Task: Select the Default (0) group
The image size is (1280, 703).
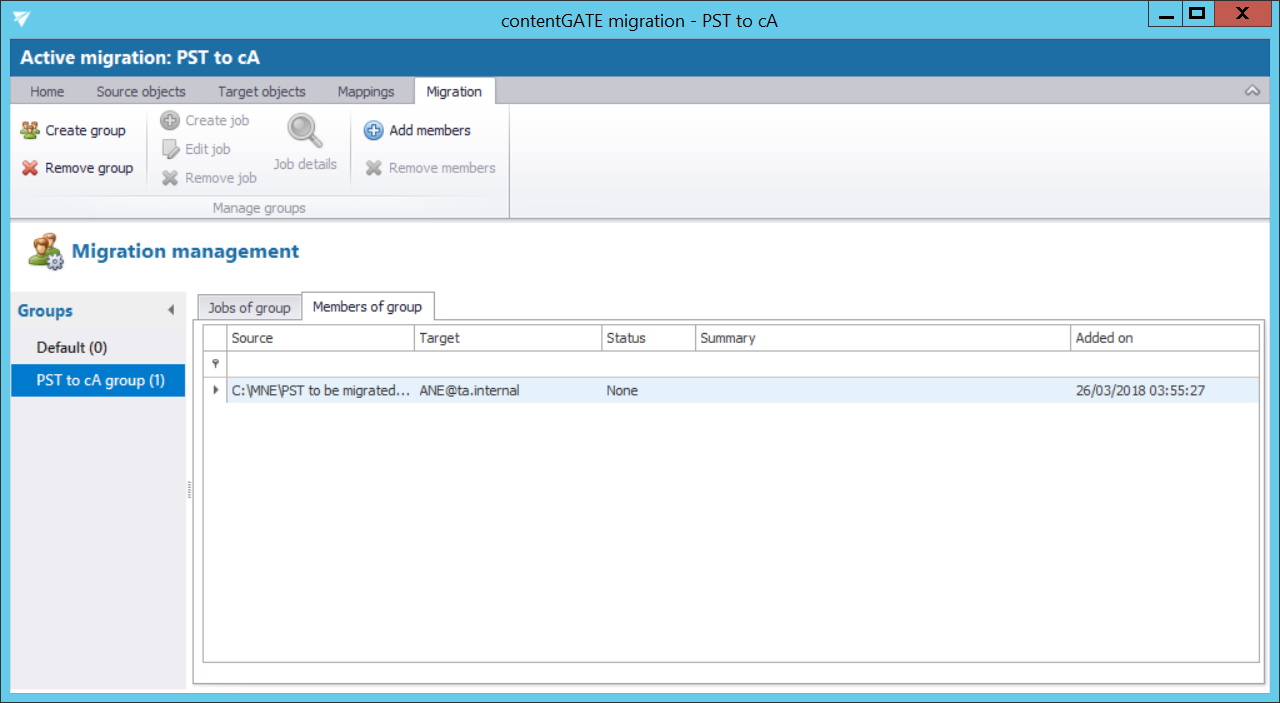Action: tap(72, 347)
